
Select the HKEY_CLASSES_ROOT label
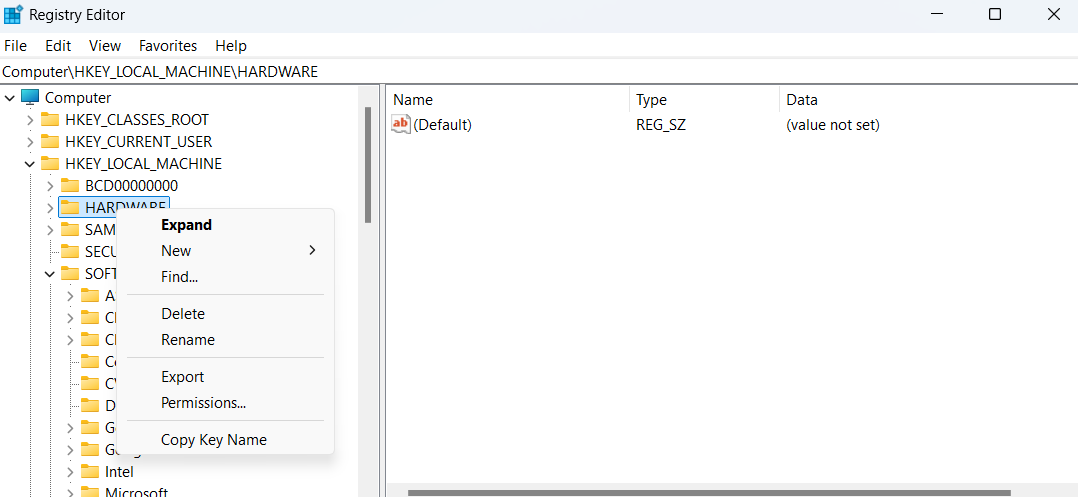pos(137,120)
